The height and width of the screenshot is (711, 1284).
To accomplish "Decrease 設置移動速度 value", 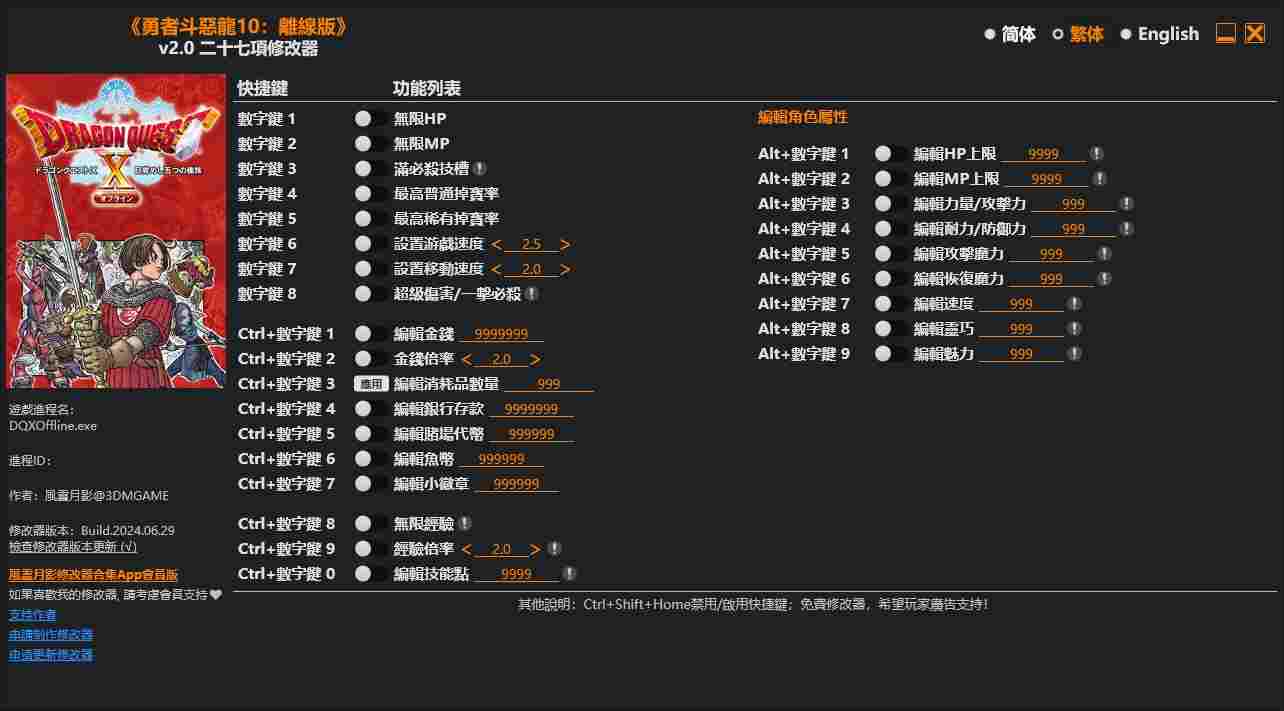I will coord(496,270).
